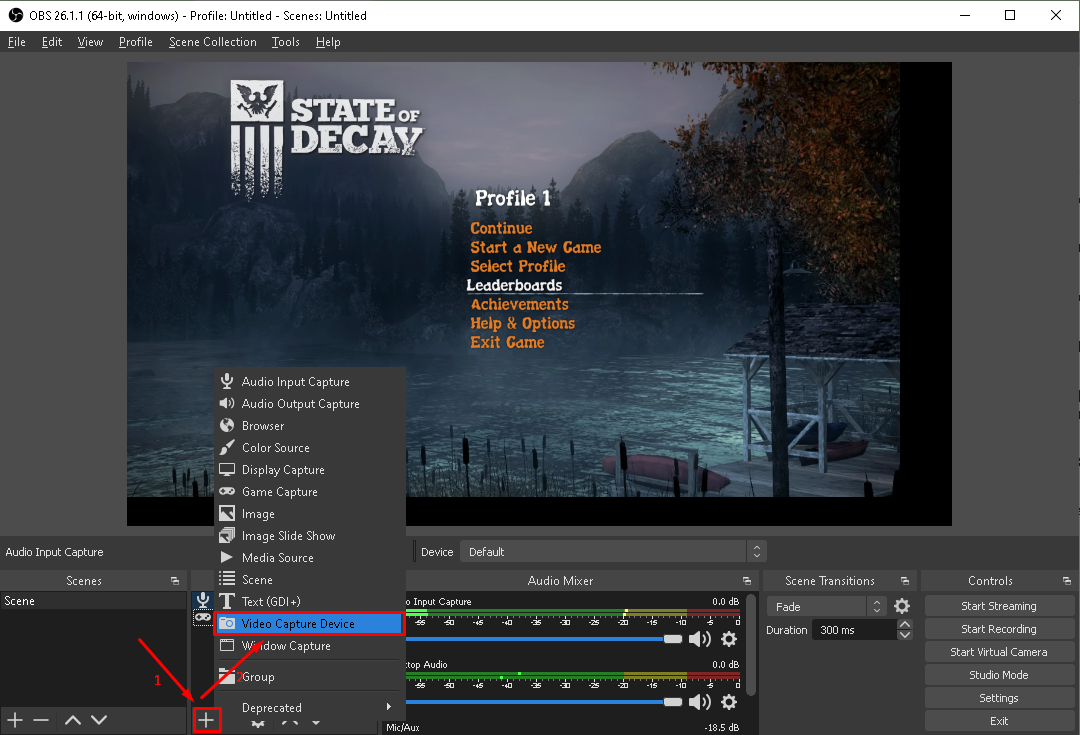Image resolution: width=1080 pixels, height=735 pixels.
Task: Select the game controller source in Sources list
Action: pos(202,617)
